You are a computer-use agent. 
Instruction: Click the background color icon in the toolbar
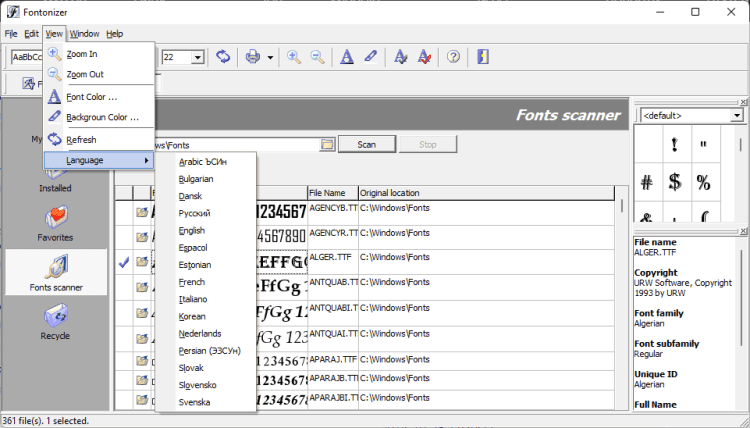pos(371,57)
